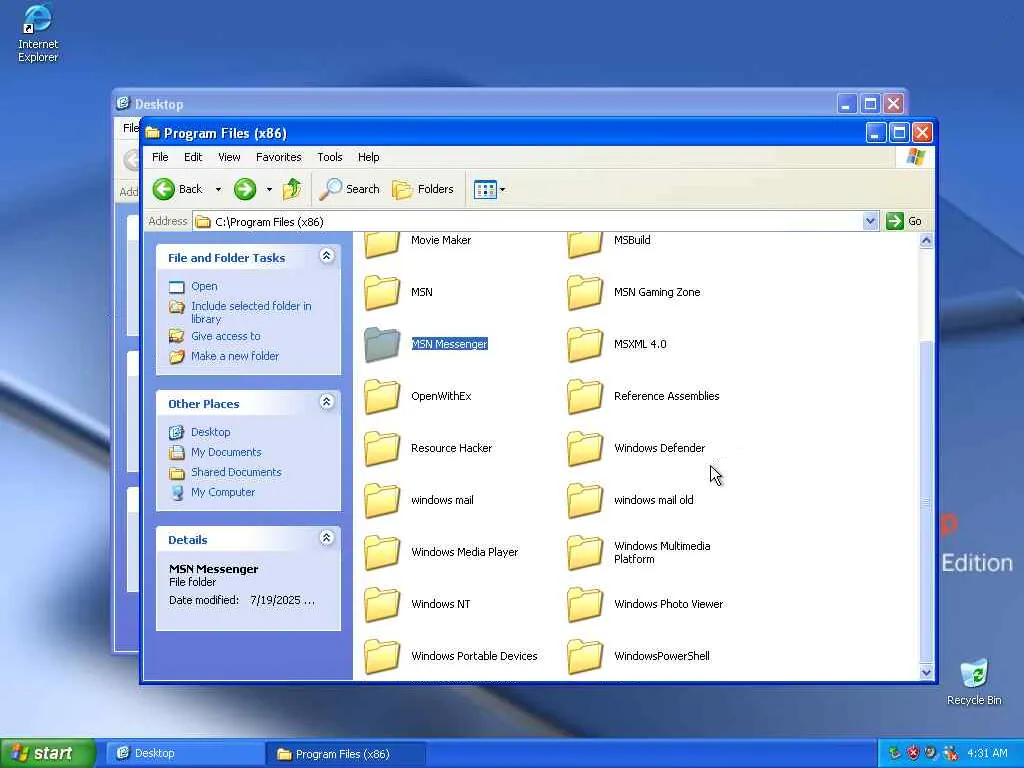Click the red shield tray icon
The image size is (1024, 768).
[913, 753]
